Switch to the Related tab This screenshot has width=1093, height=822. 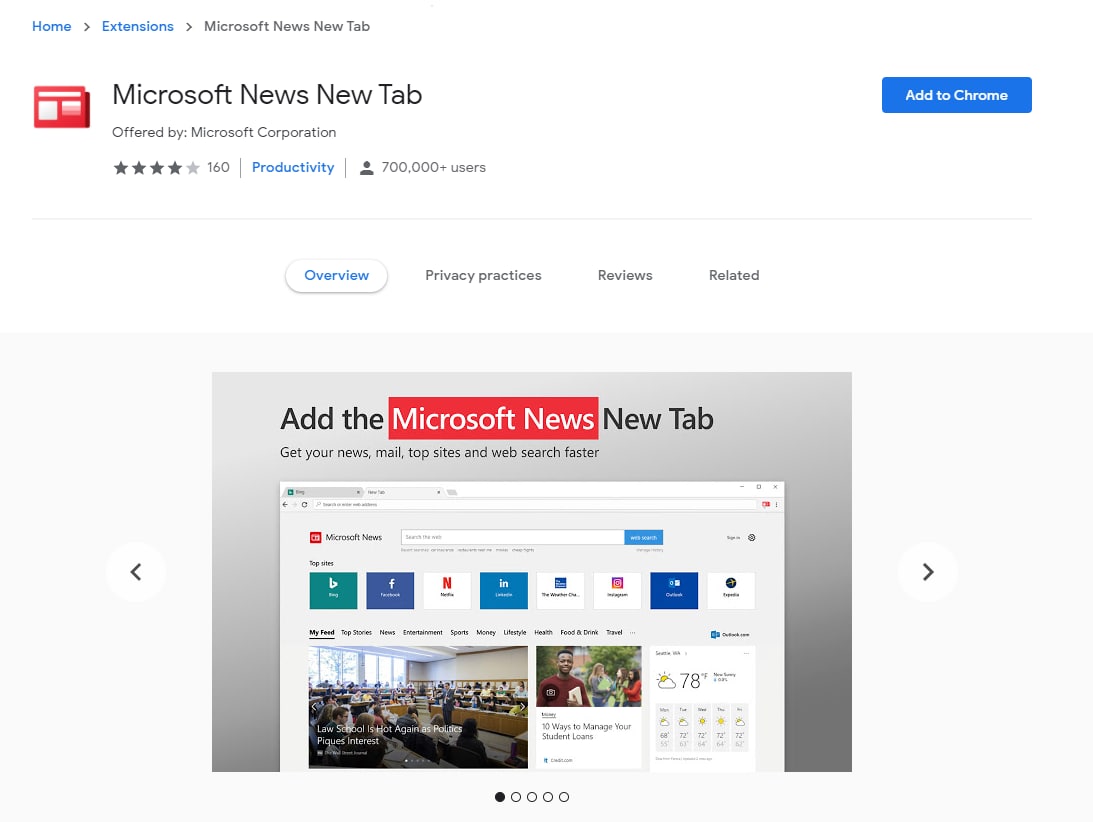[x=734, y=275]
